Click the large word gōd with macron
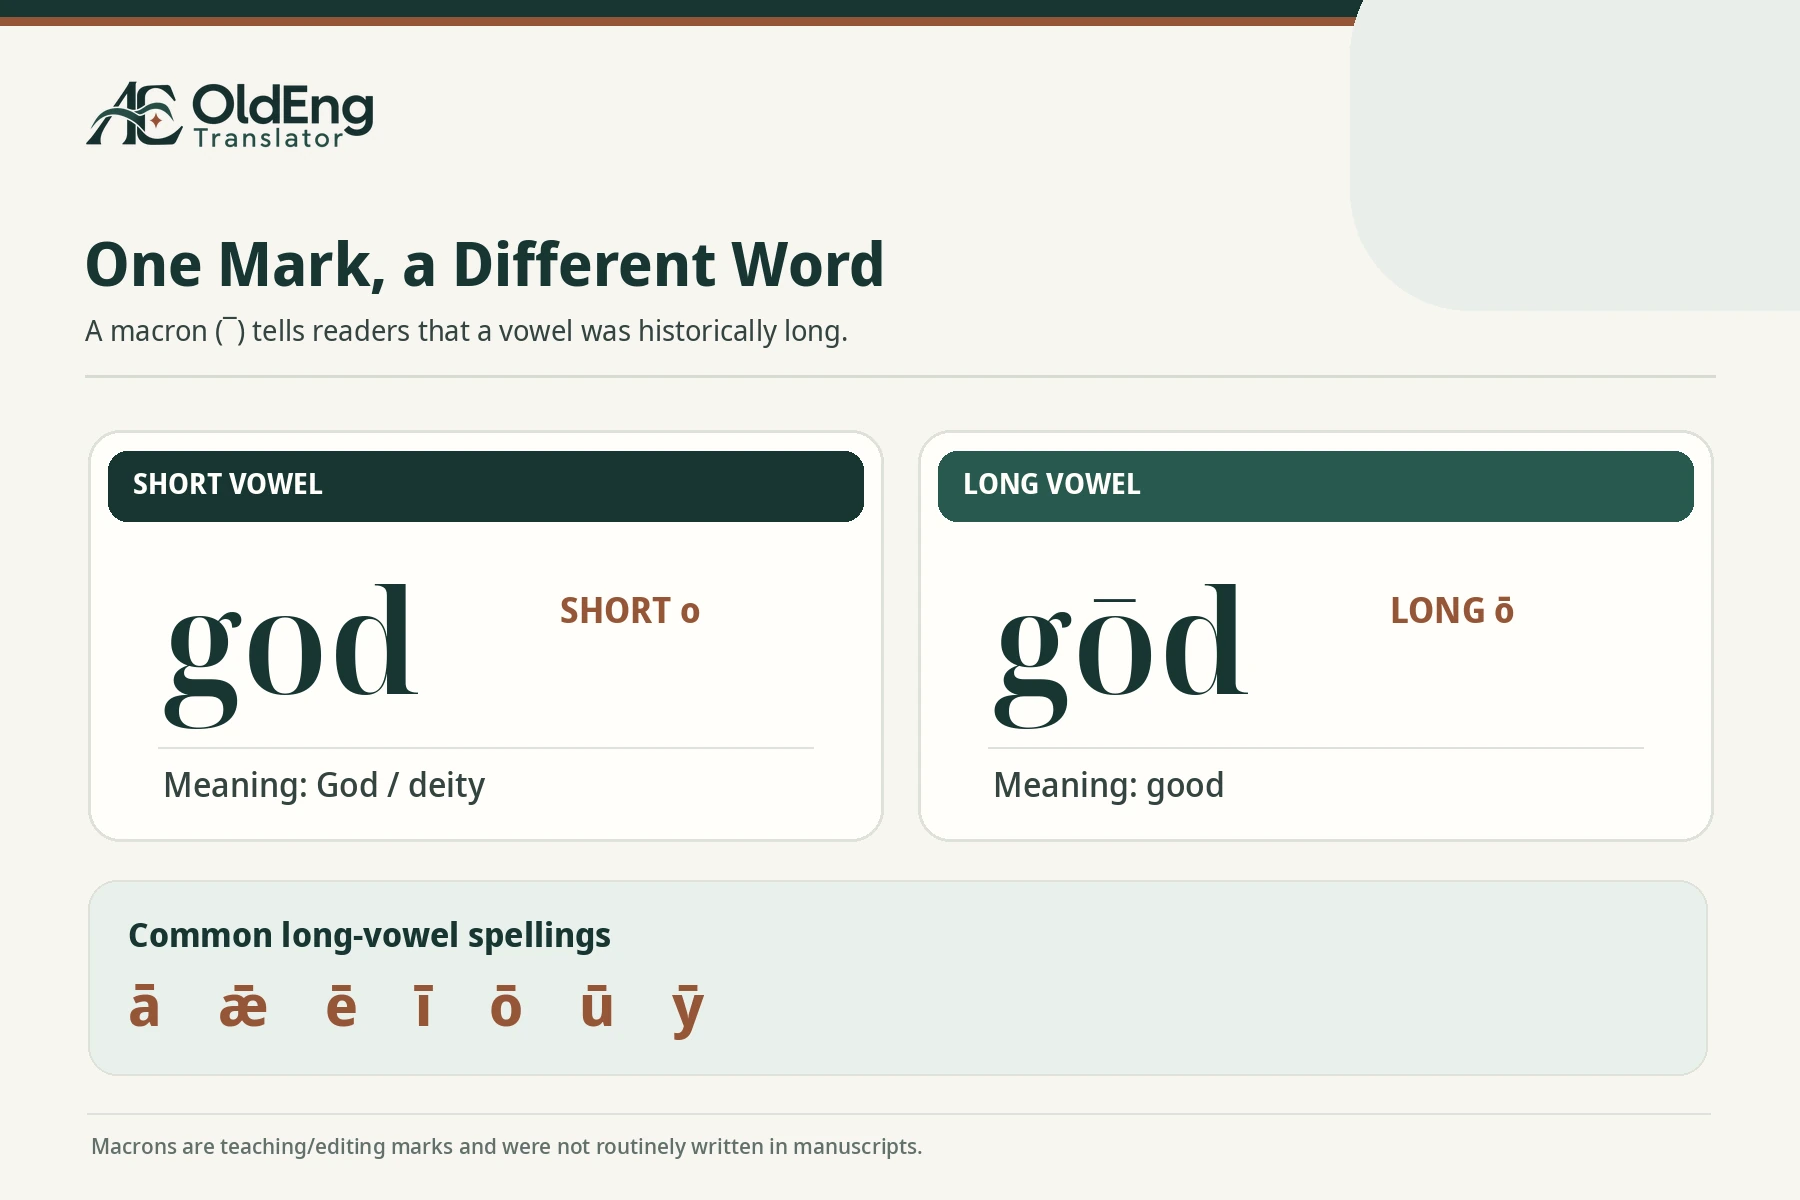The width and height of the screenshot is (1800, 1200). 1121,655
